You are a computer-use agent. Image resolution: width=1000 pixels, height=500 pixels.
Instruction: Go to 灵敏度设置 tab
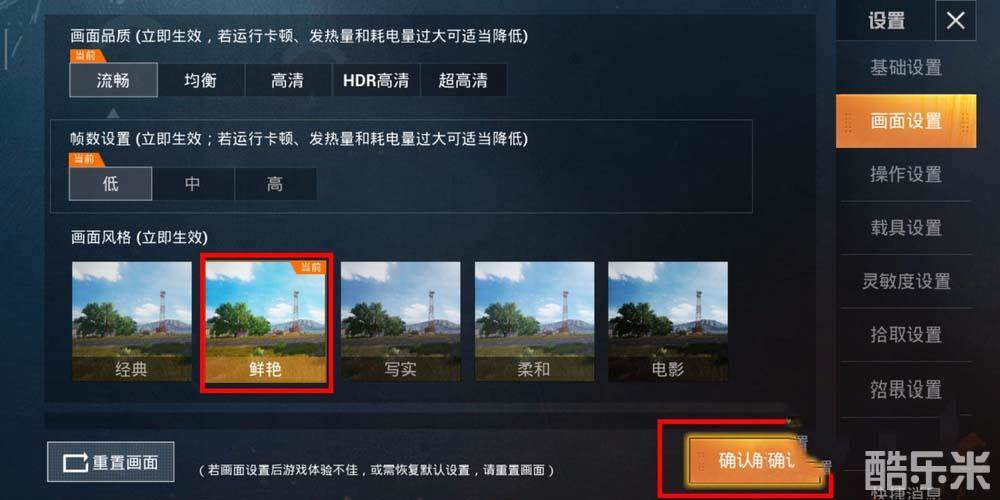[906, 281]
